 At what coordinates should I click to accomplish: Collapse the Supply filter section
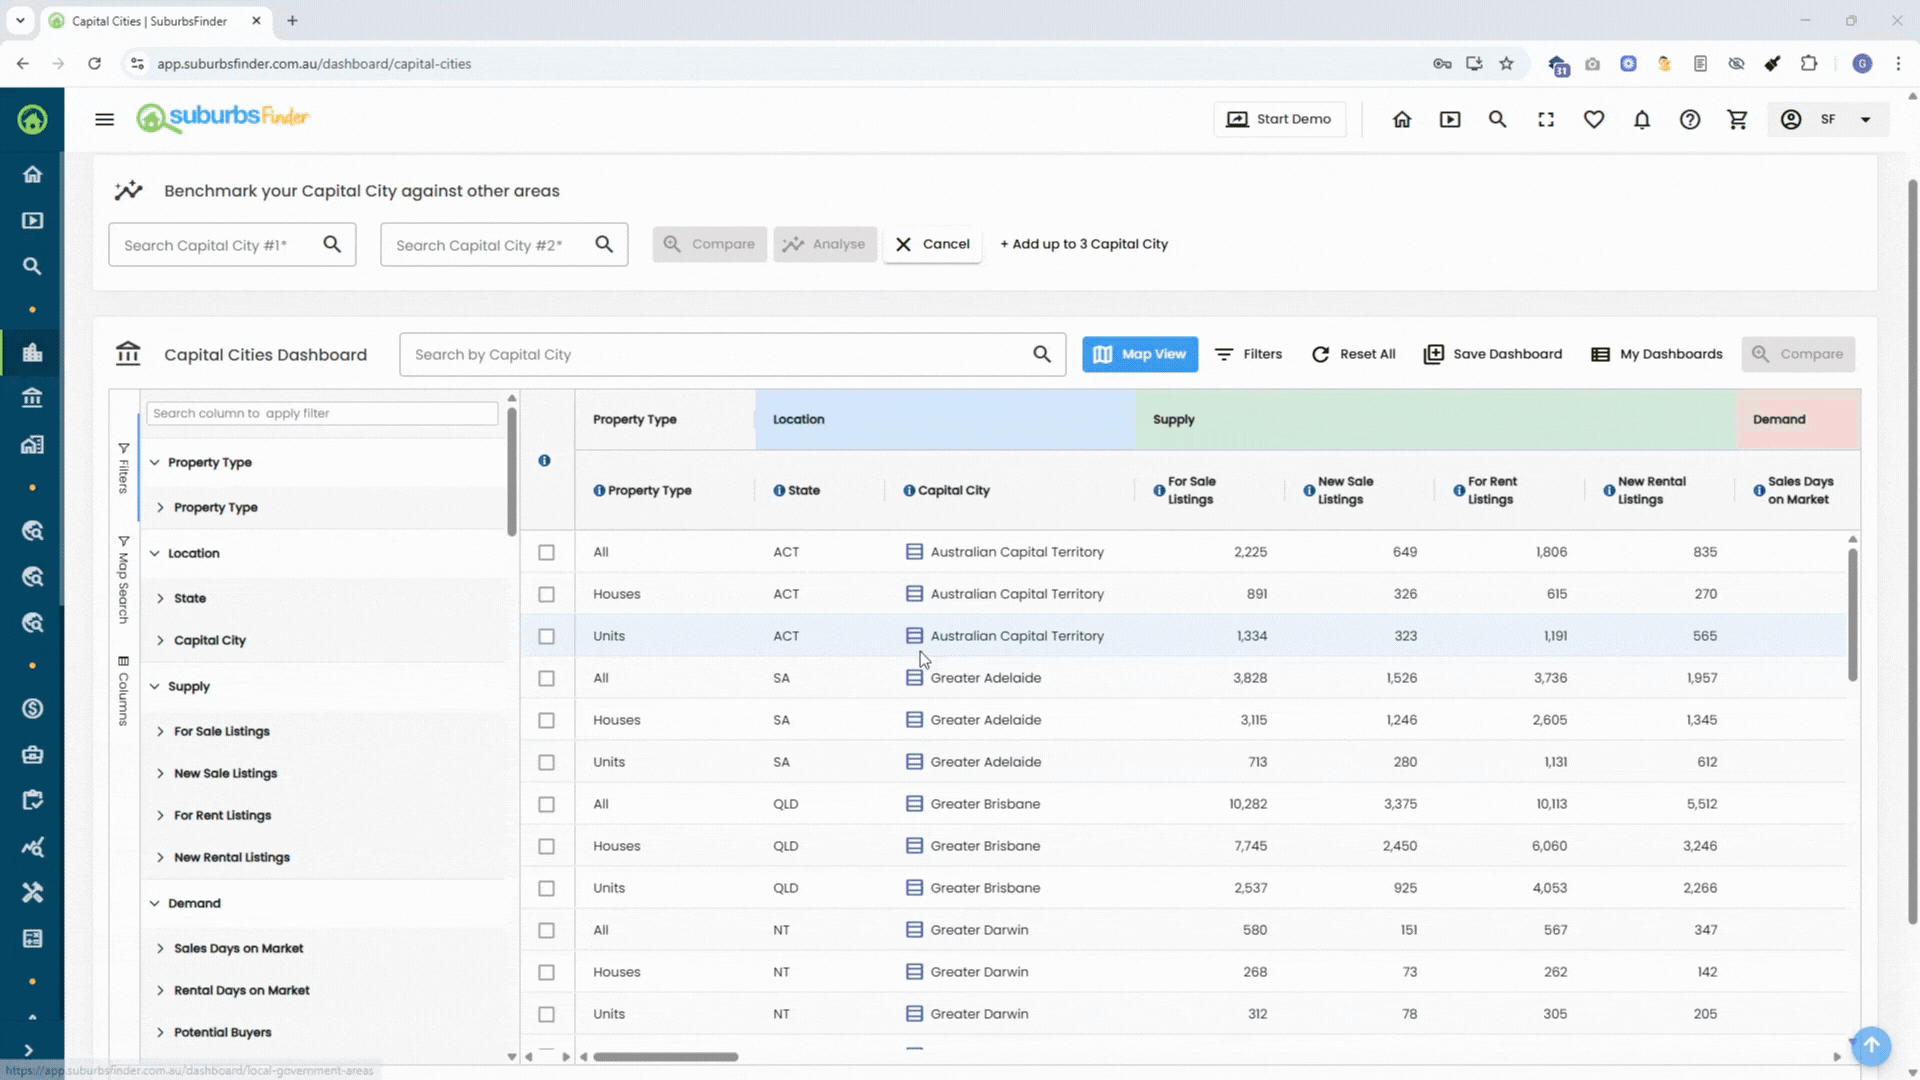[155, 686]
